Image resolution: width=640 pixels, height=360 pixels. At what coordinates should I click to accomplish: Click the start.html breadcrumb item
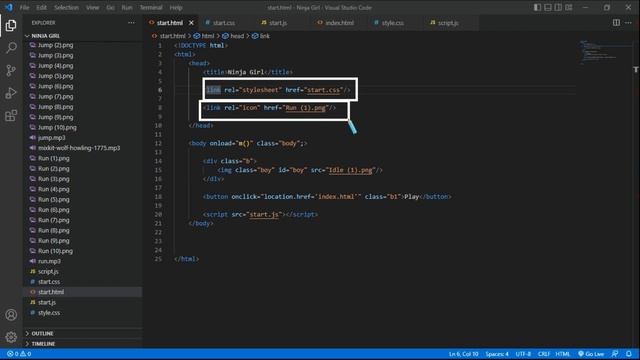[x=169, y=36]
